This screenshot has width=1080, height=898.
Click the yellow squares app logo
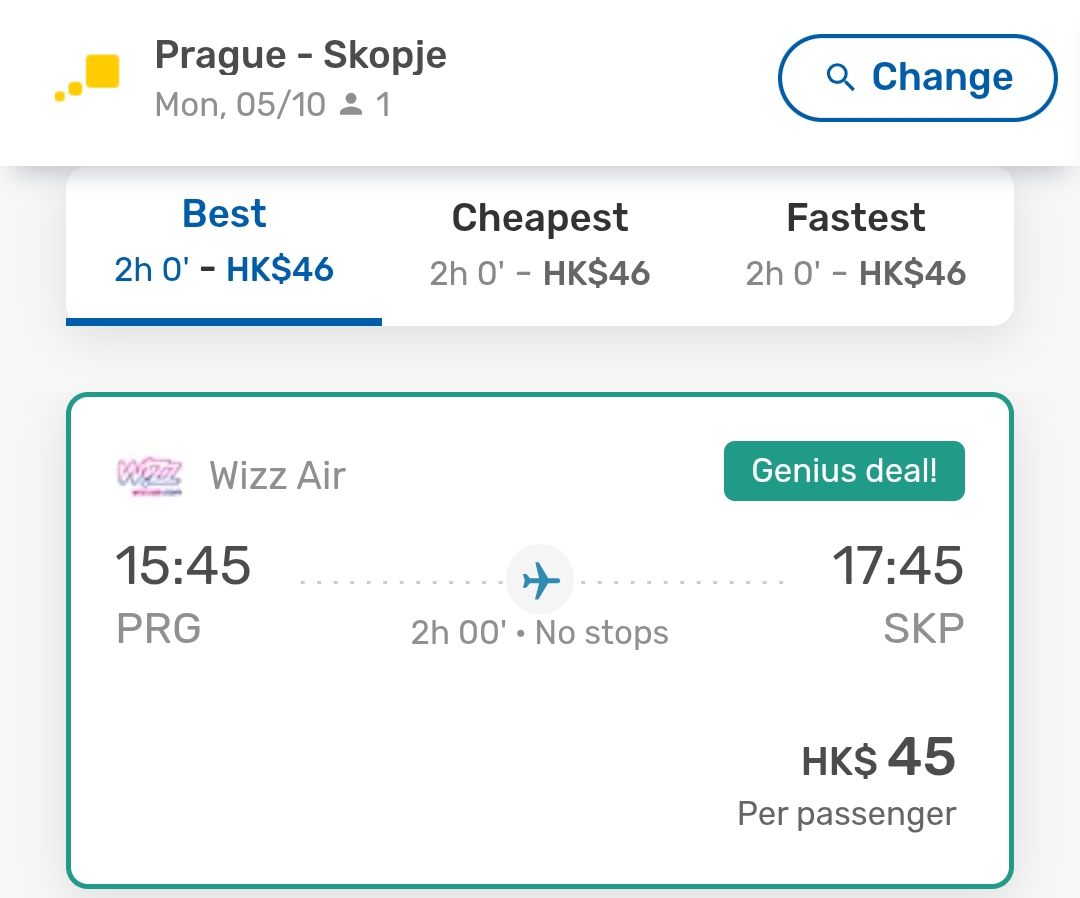coord(87,78)
